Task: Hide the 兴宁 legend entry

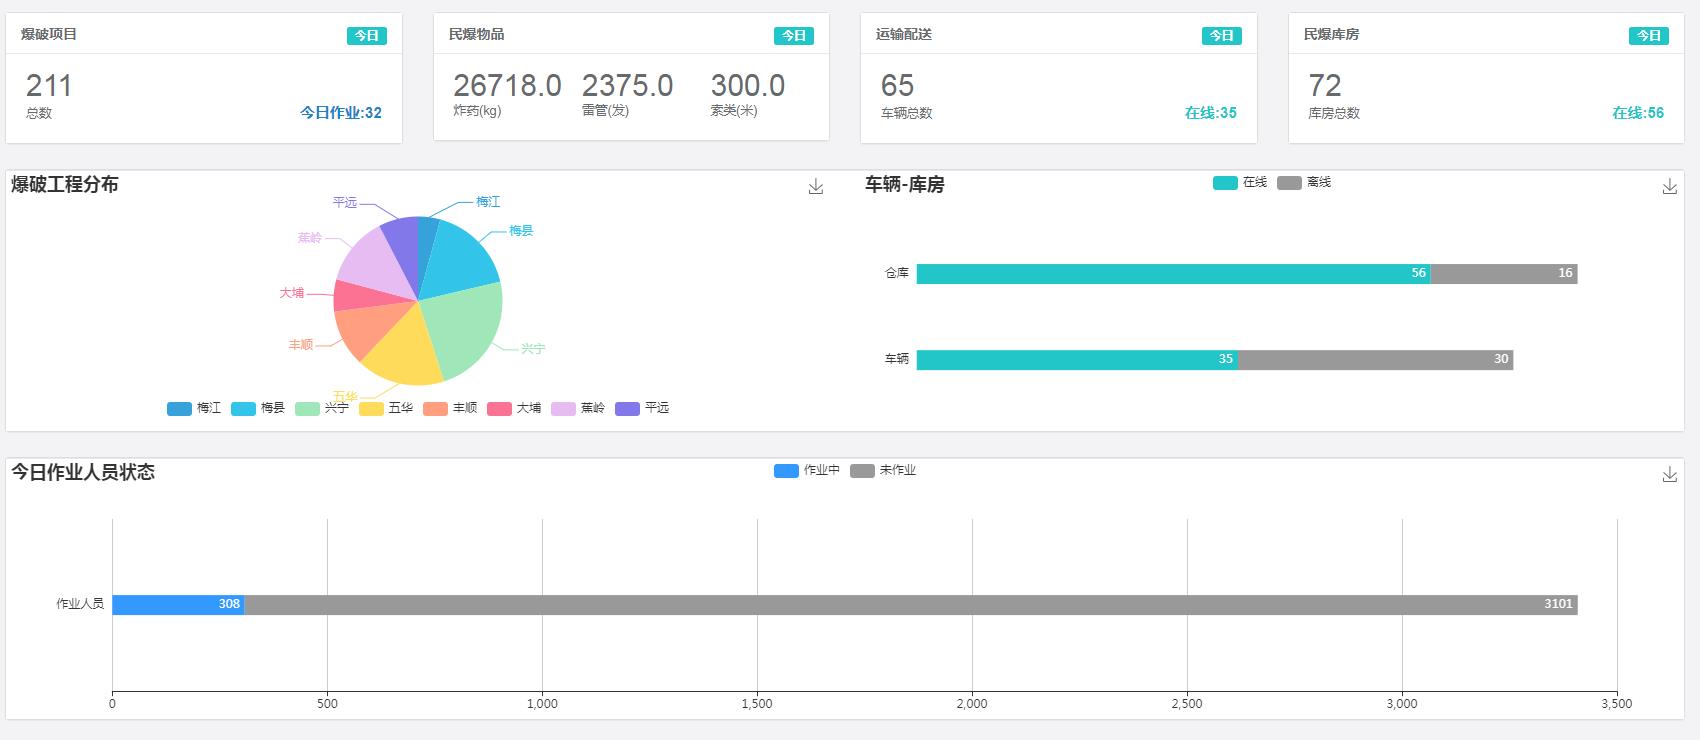Action: pyautogui.click(x=322, y=408)
